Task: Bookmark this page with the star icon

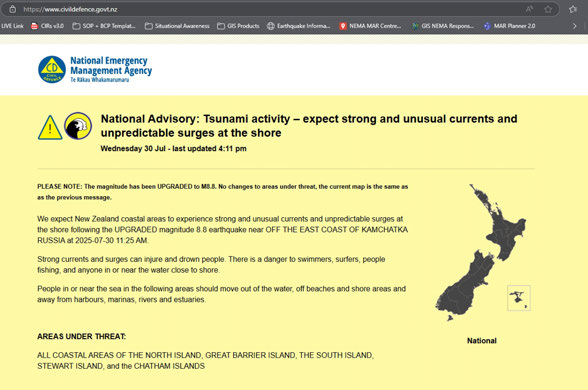Action: tap(548, 9)
